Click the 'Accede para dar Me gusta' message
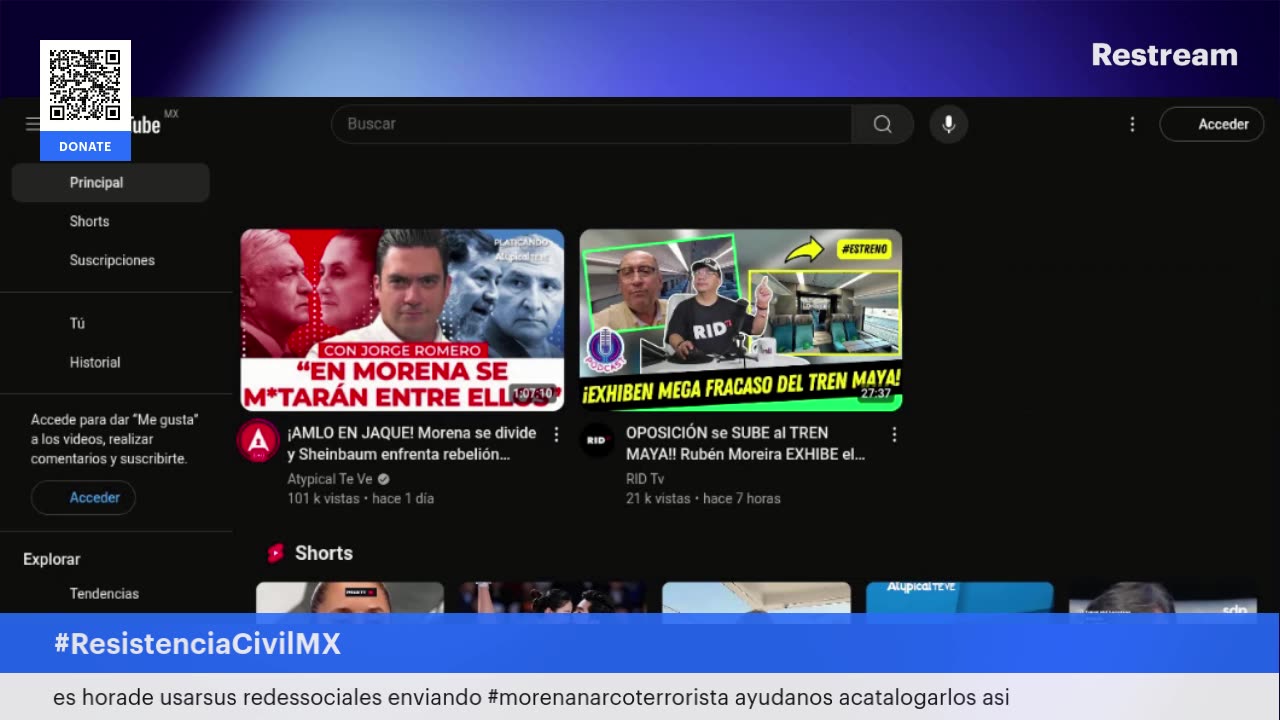The width and height of the screenshot is (1280, 720). coord(115,439)
